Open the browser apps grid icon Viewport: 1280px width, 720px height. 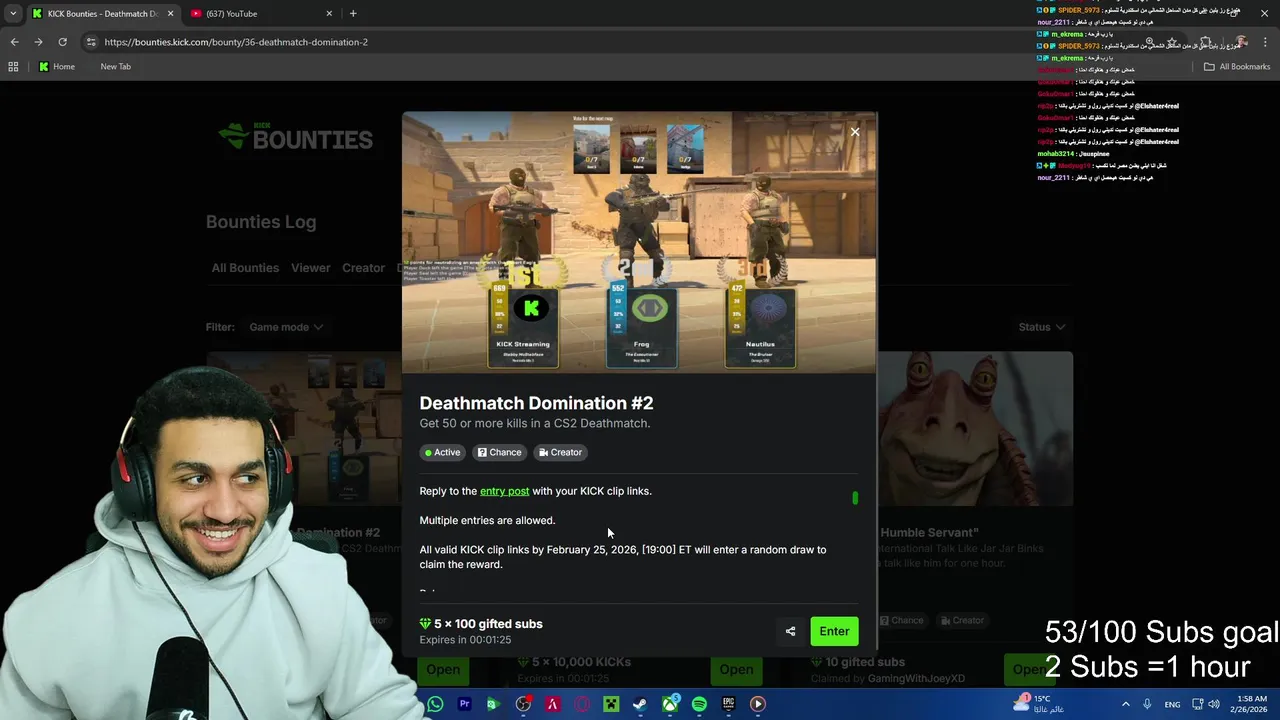point(13,66)
